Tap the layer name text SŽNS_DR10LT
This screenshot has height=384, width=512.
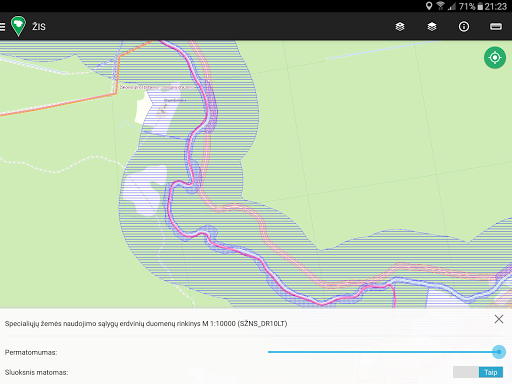point(262,324)
